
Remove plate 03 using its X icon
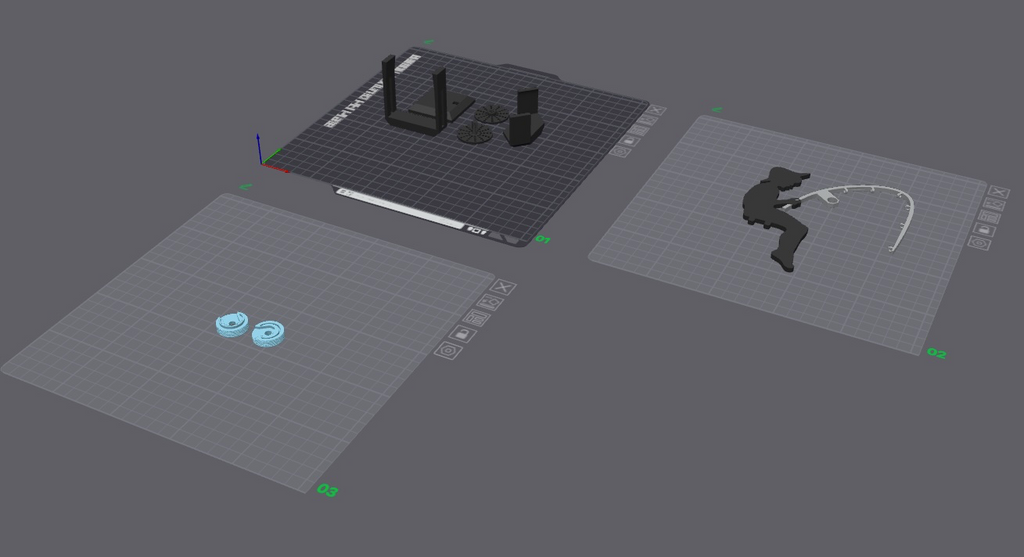coord(503,287)
